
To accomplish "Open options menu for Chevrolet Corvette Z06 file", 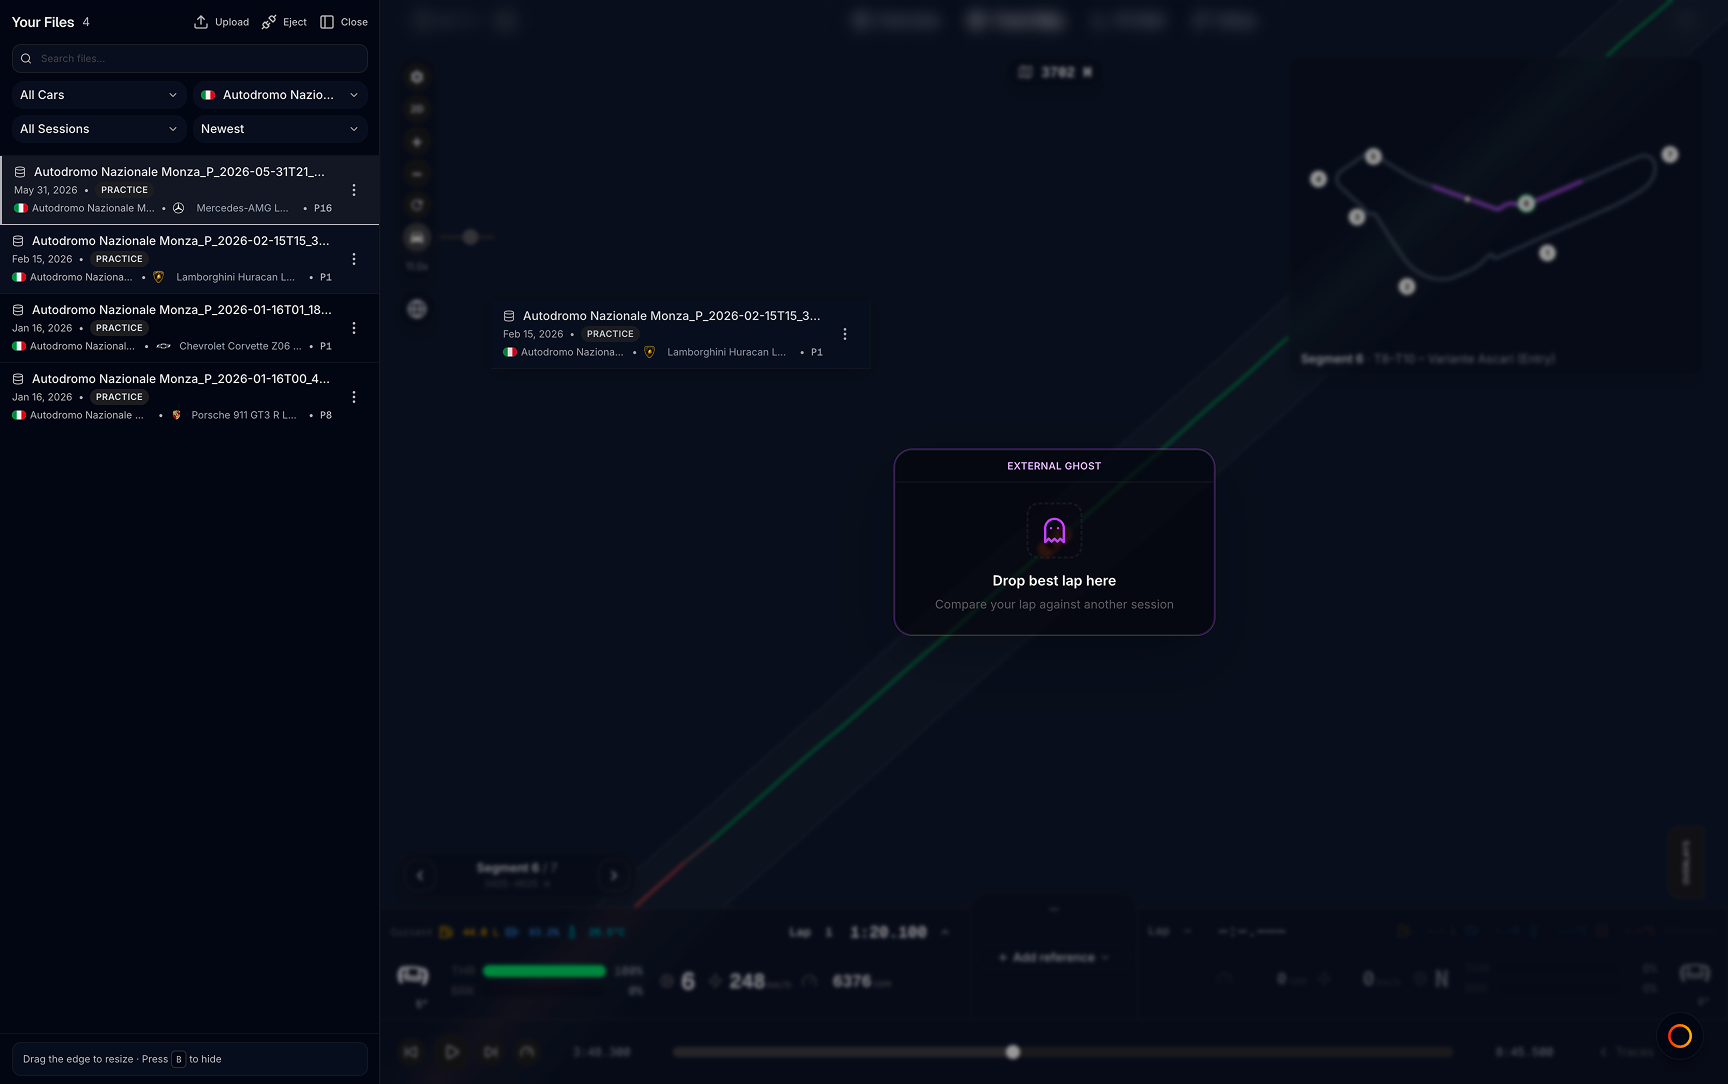I will tap(354, 328).
